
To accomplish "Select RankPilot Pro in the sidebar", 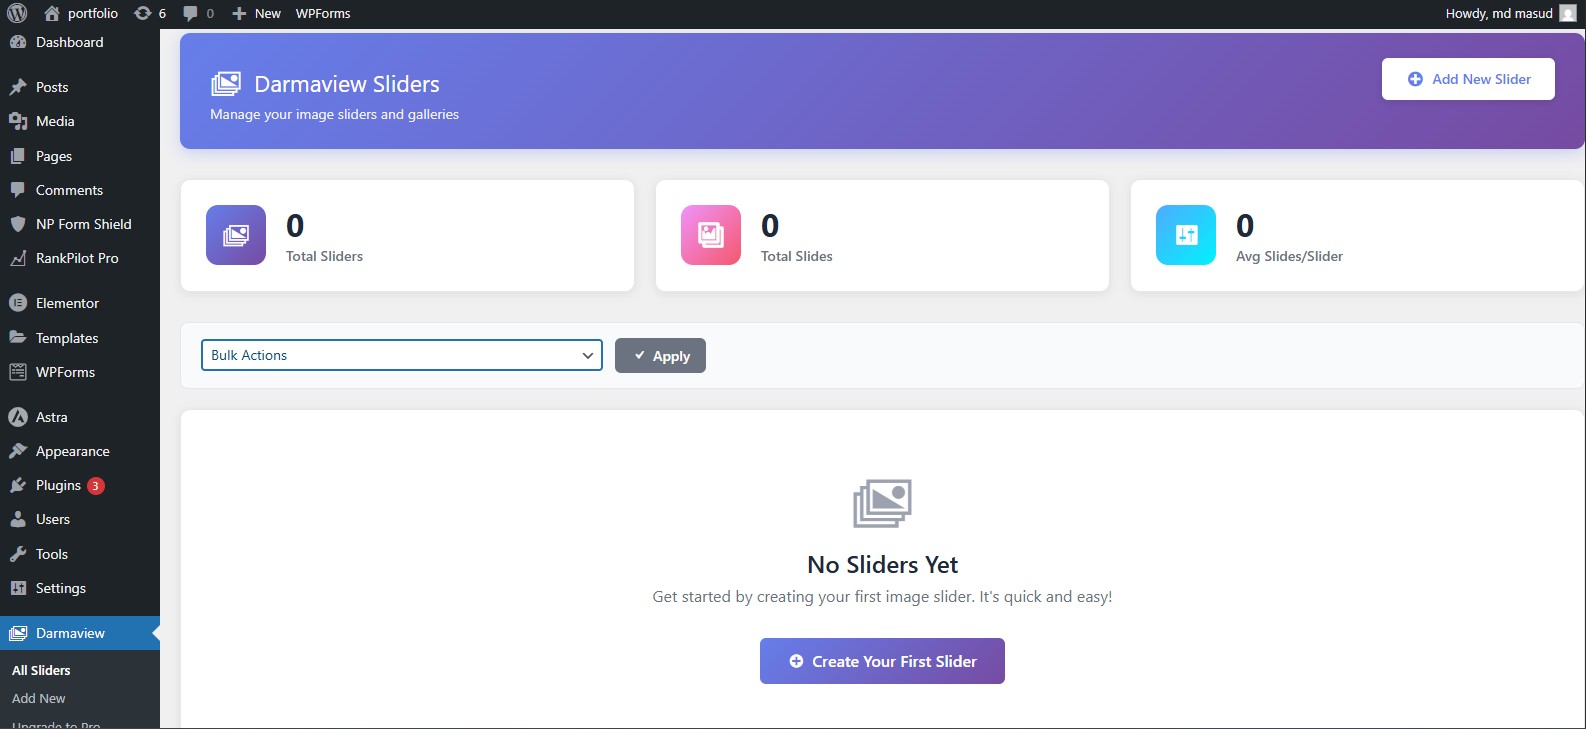I will click(x=77, y=258).
